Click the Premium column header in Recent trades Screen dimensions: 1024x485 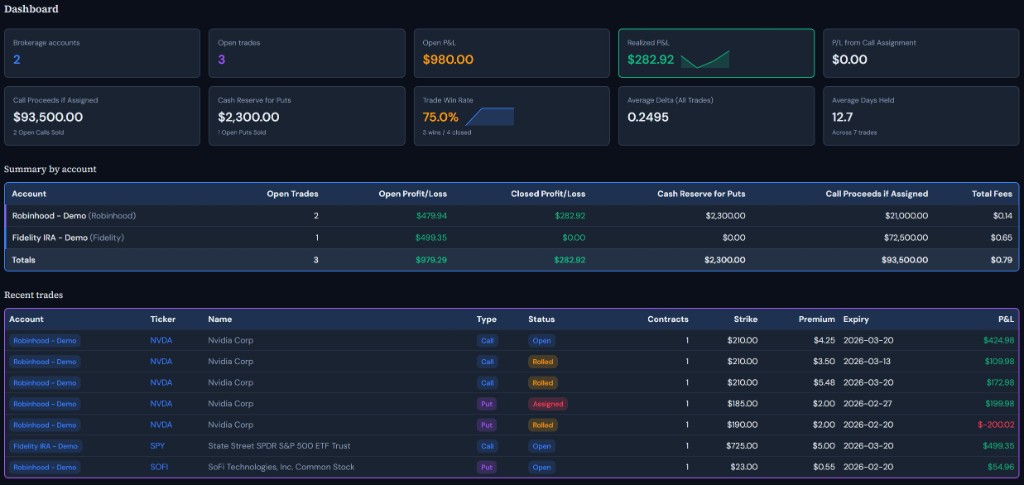point(816,319)
